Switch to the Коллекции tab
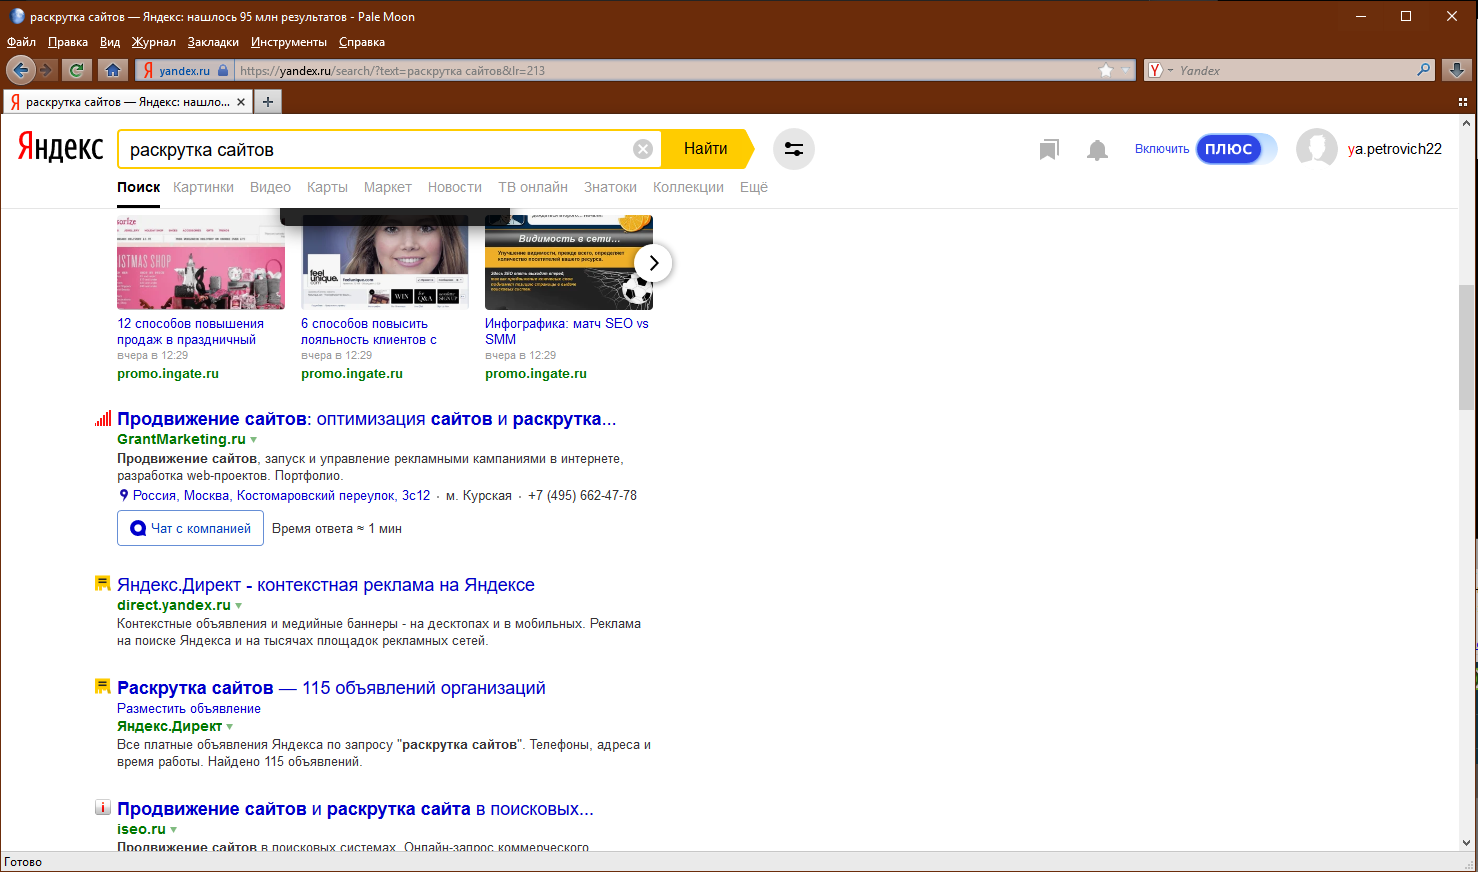Image resolution: width=1478 pixels, height=872 pixels. [x=688, y=187]
